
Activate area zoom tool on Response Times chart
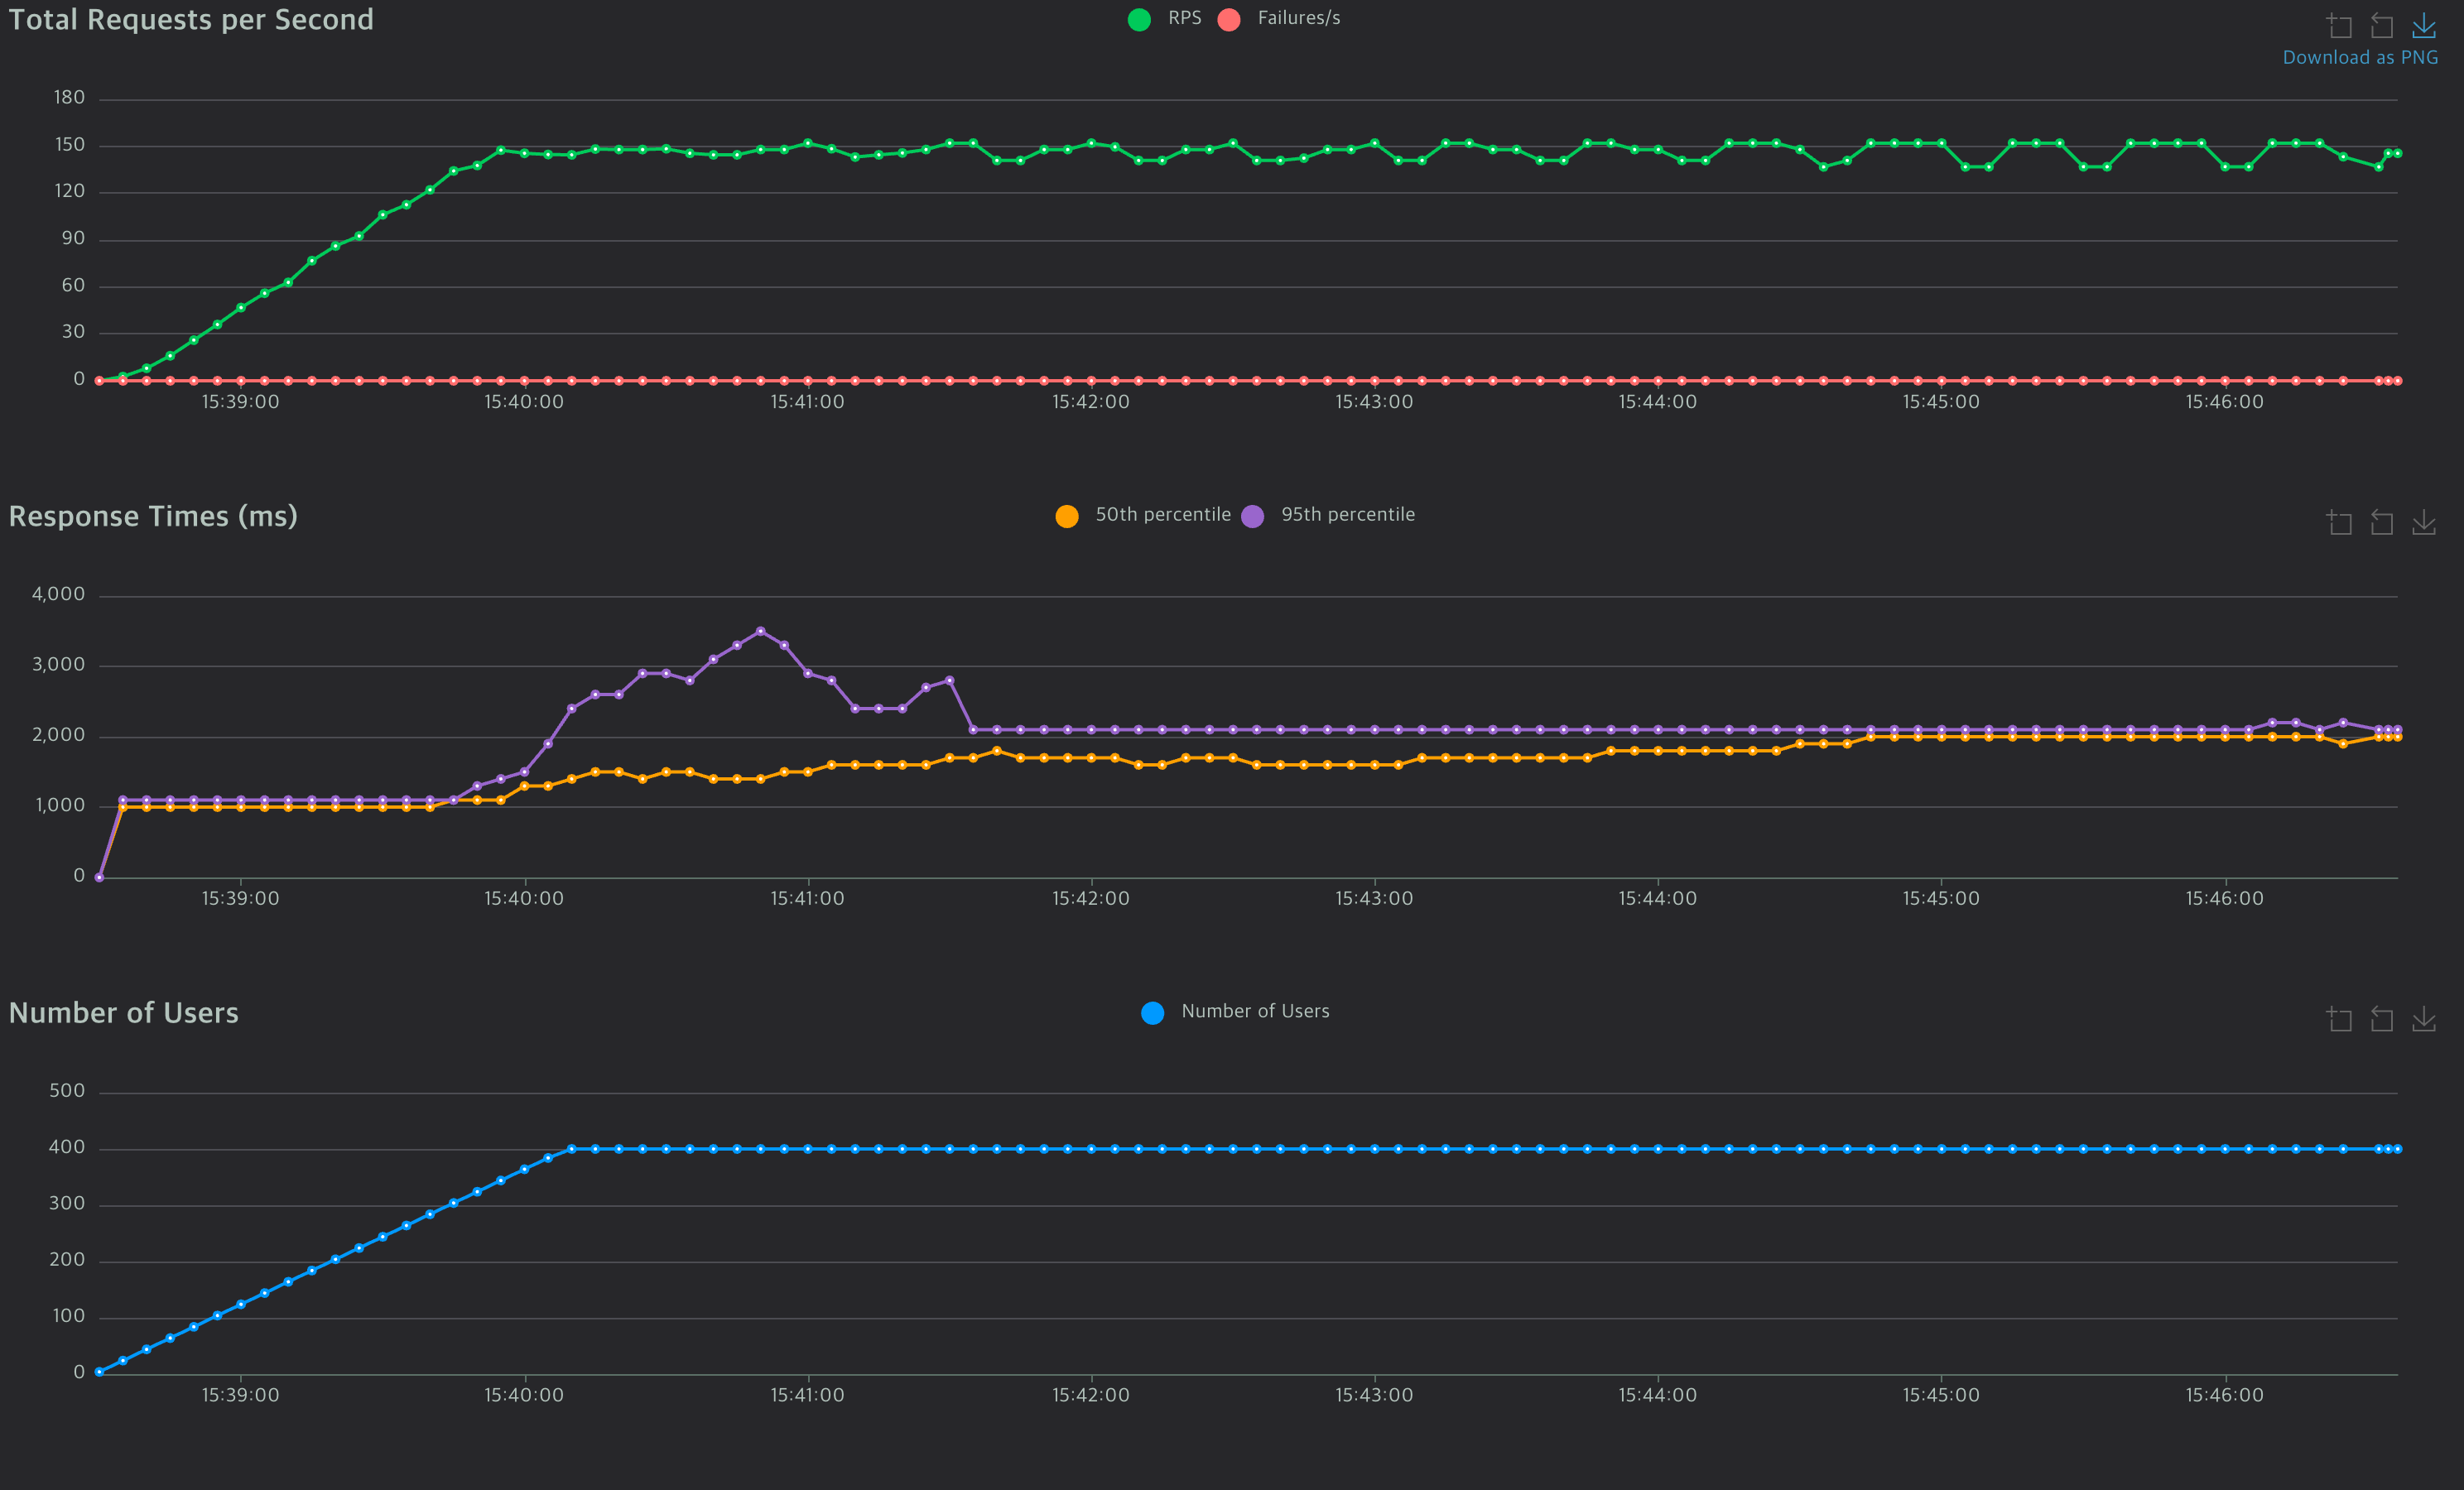2339,522
